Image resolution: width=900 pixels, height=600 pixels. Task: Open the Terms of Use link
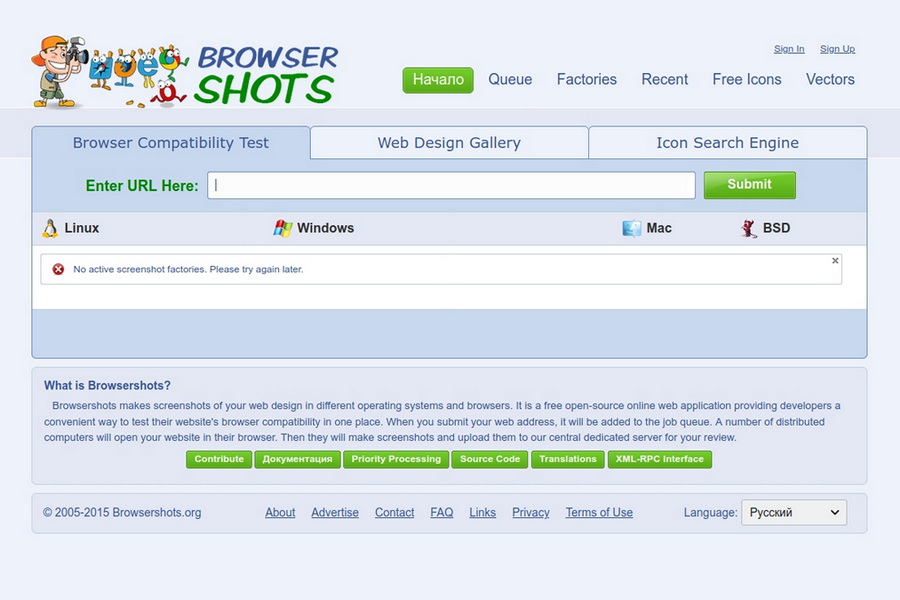[599, 512]
